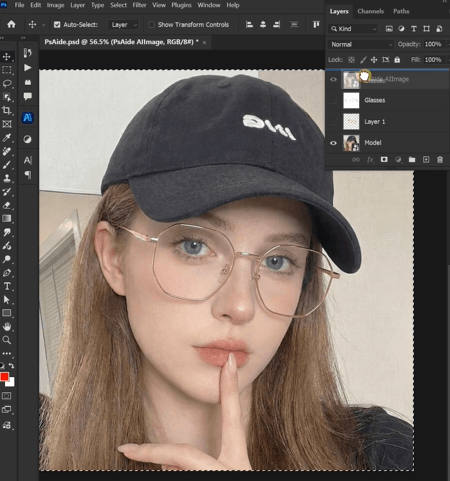Select the Smudge tool

(x=7, y=232)
